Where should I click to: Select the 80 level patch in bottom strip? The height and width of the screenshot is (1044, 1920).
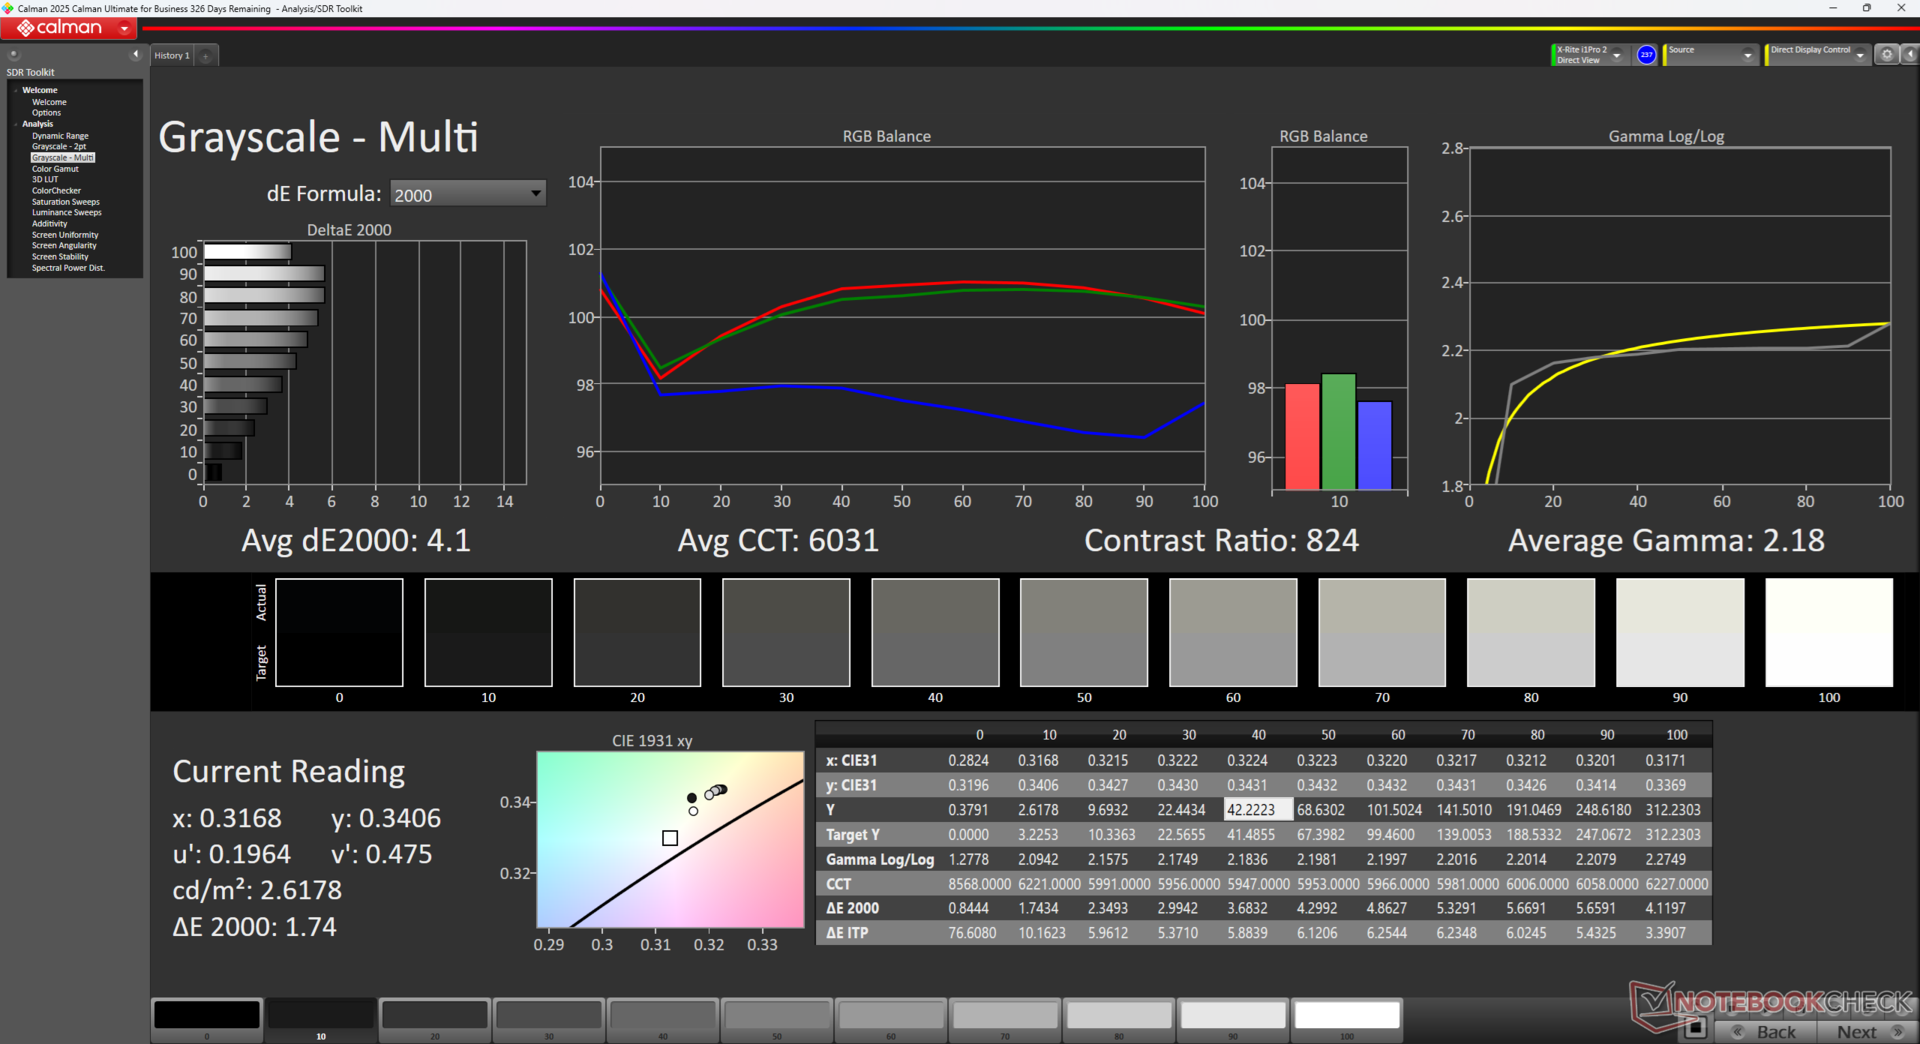(x=1119, y=1020)
